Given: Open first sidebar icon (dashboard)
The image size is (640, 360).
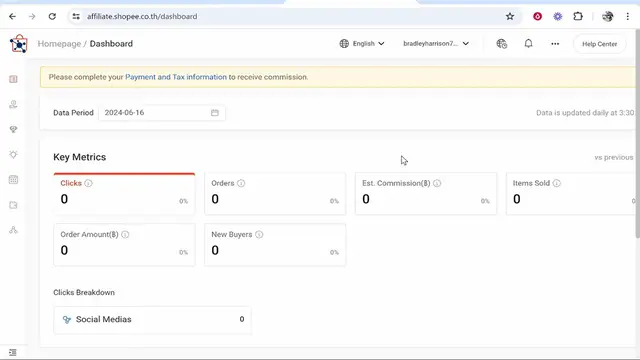Looking at the screenshot, I should [x=13, y=79].
